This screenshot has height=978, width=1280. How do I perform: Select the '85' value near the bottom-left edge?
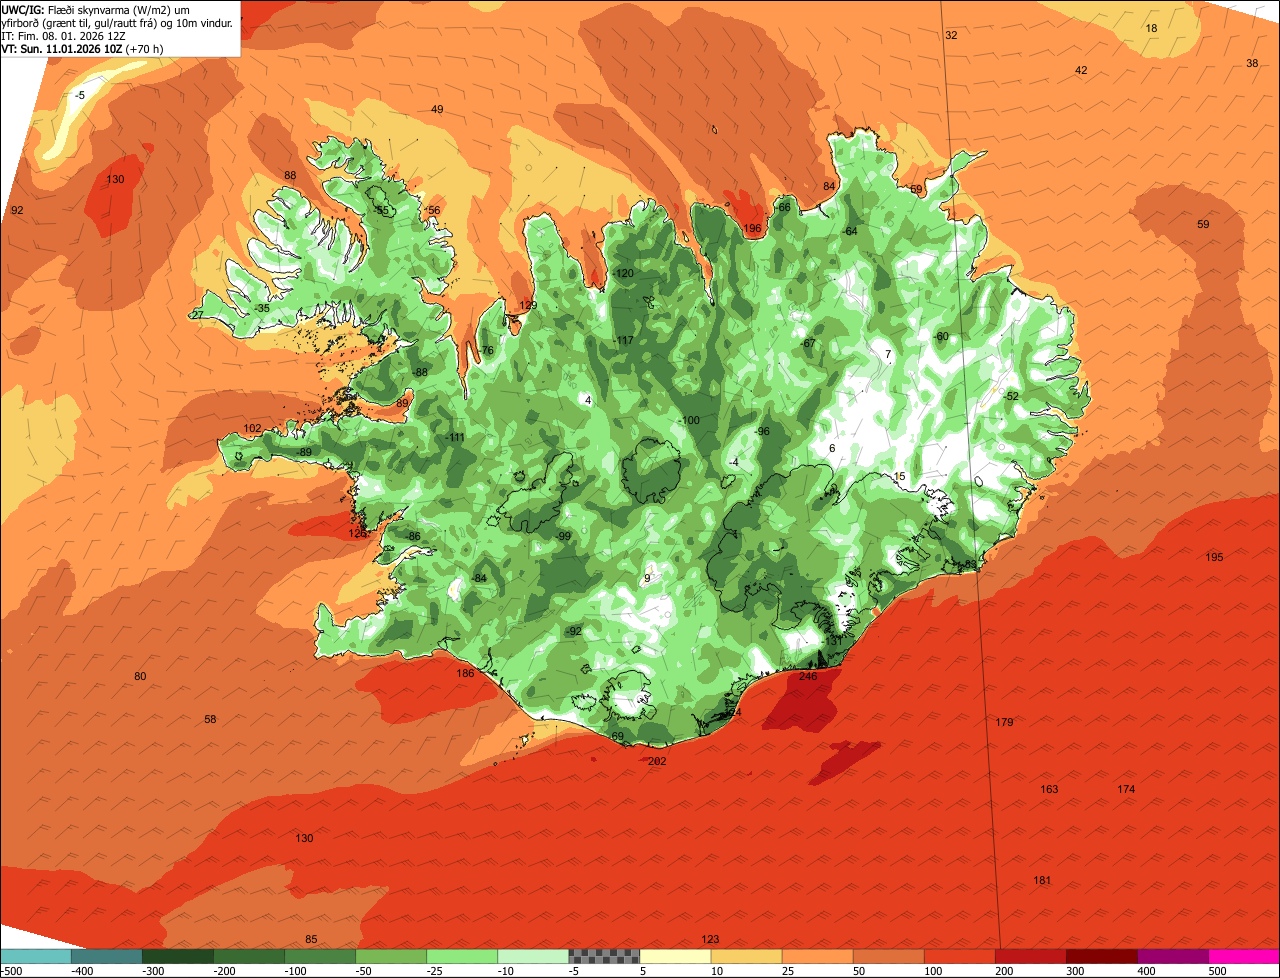[x=311, y=939]
